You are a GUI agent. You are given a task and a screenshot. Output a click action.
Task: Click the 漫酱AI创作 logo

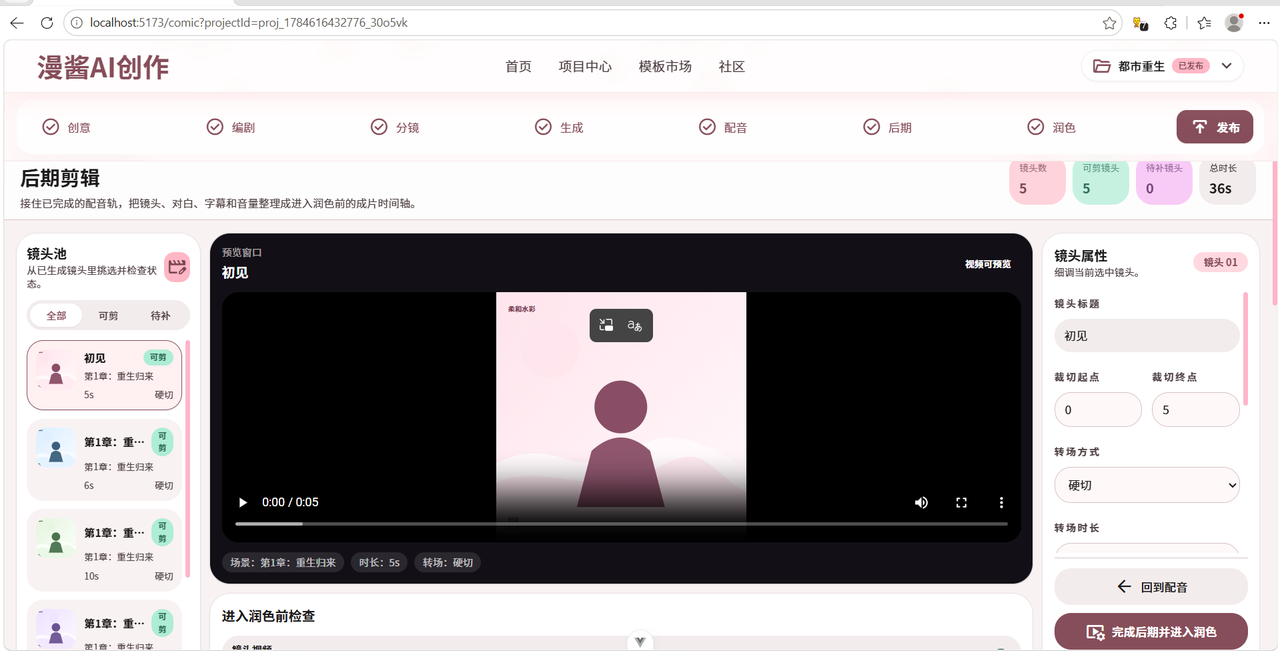(x=103, y=67)
